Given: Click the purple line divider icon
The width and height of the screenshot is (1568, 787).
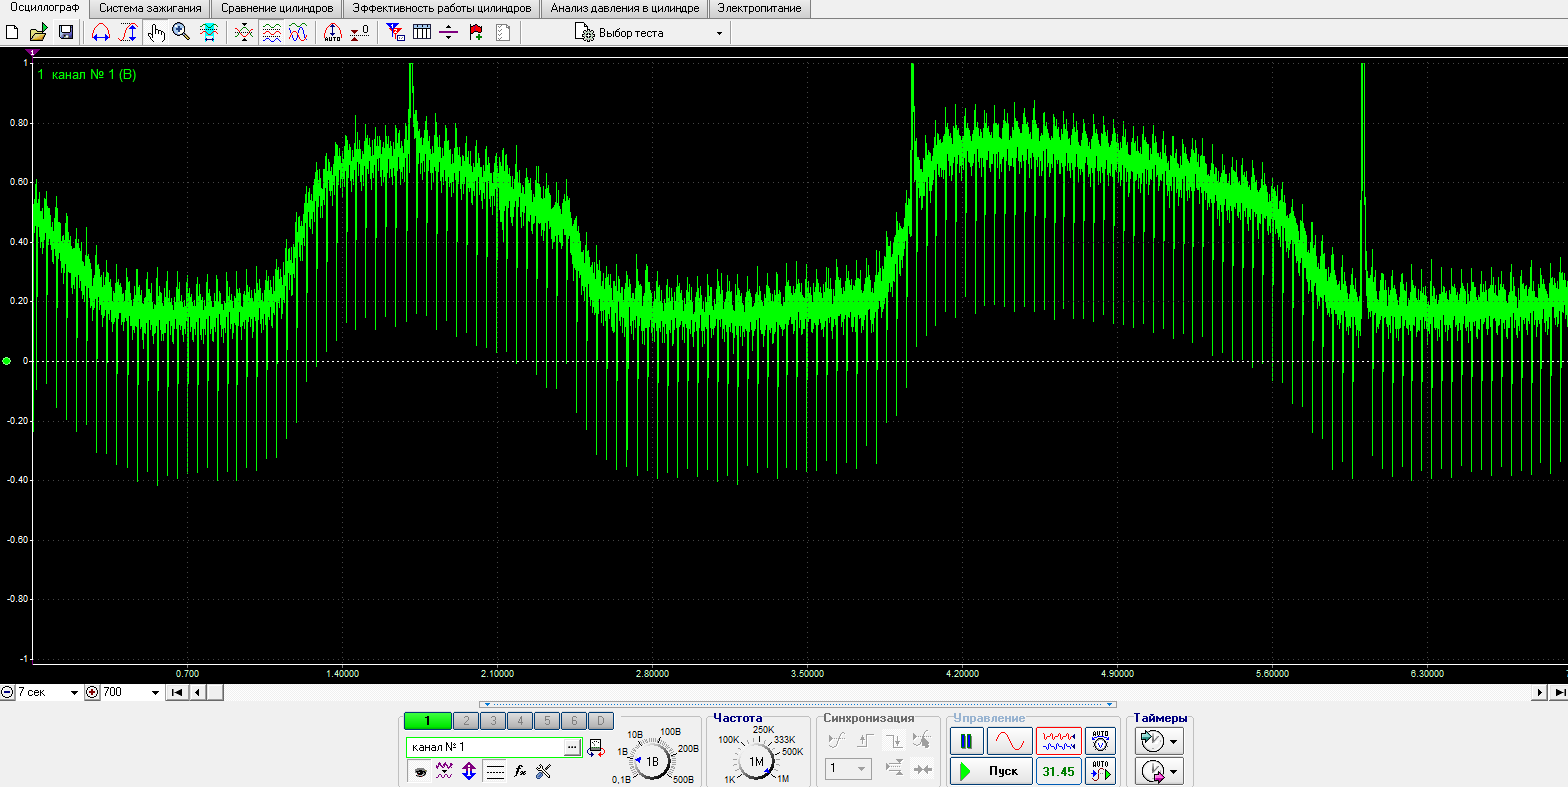Looking at the screenshot, I should click(x=448, y=32).
